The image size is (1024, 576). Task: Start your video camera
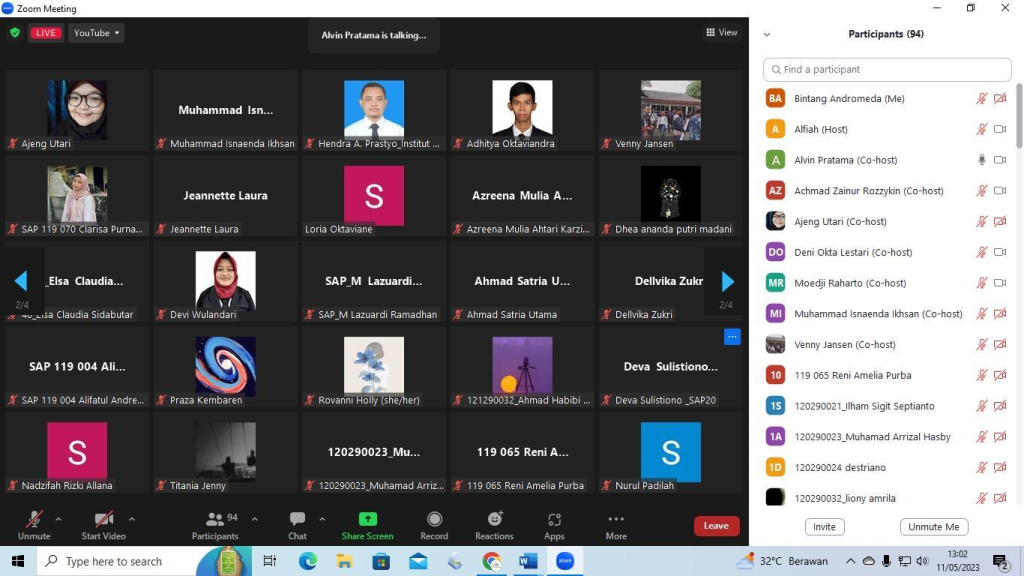[103, 525]
